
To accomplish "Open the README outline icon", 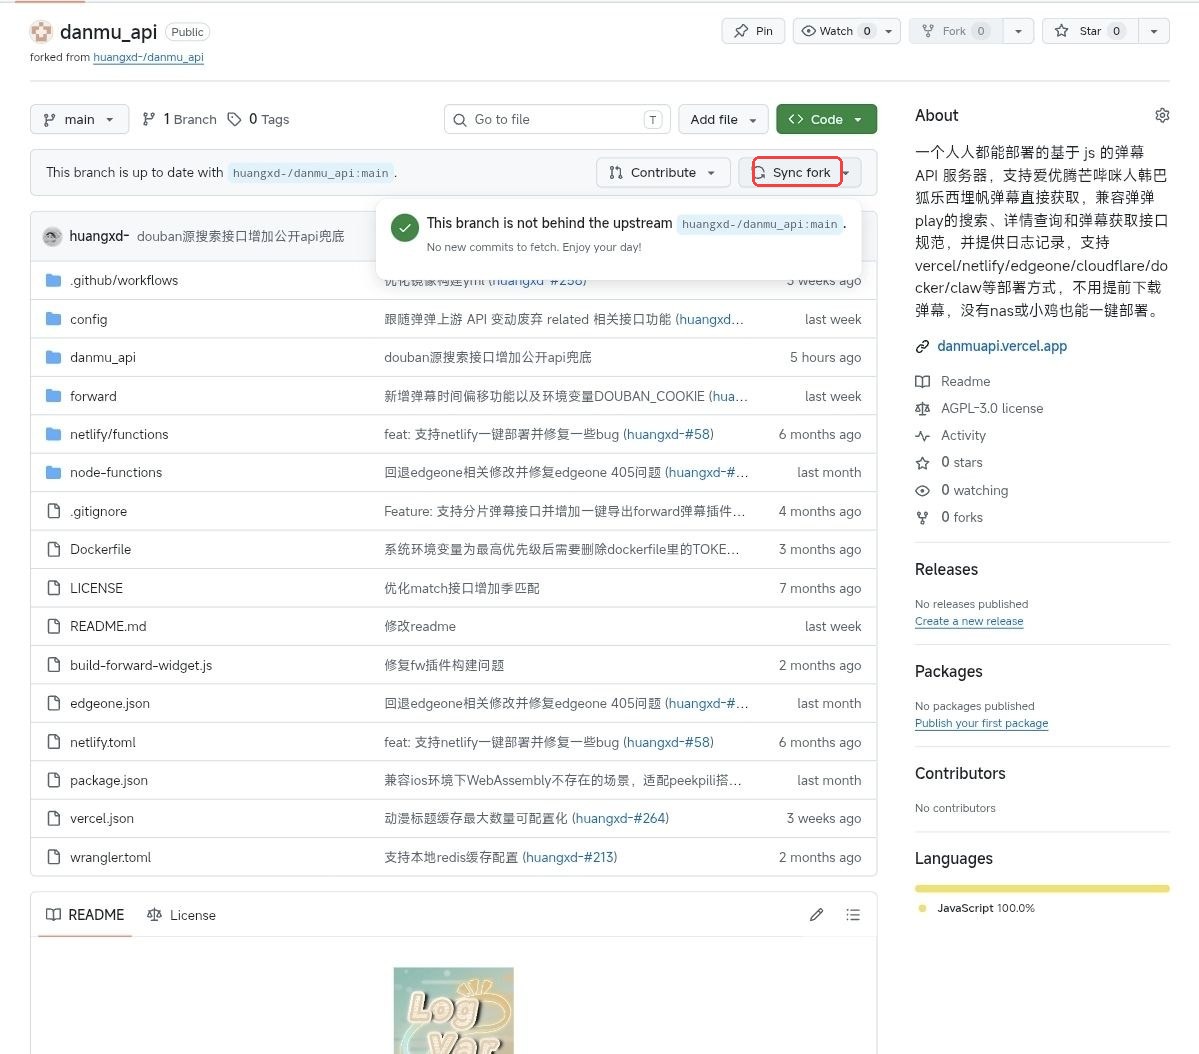I will click(x=852, y=914).
